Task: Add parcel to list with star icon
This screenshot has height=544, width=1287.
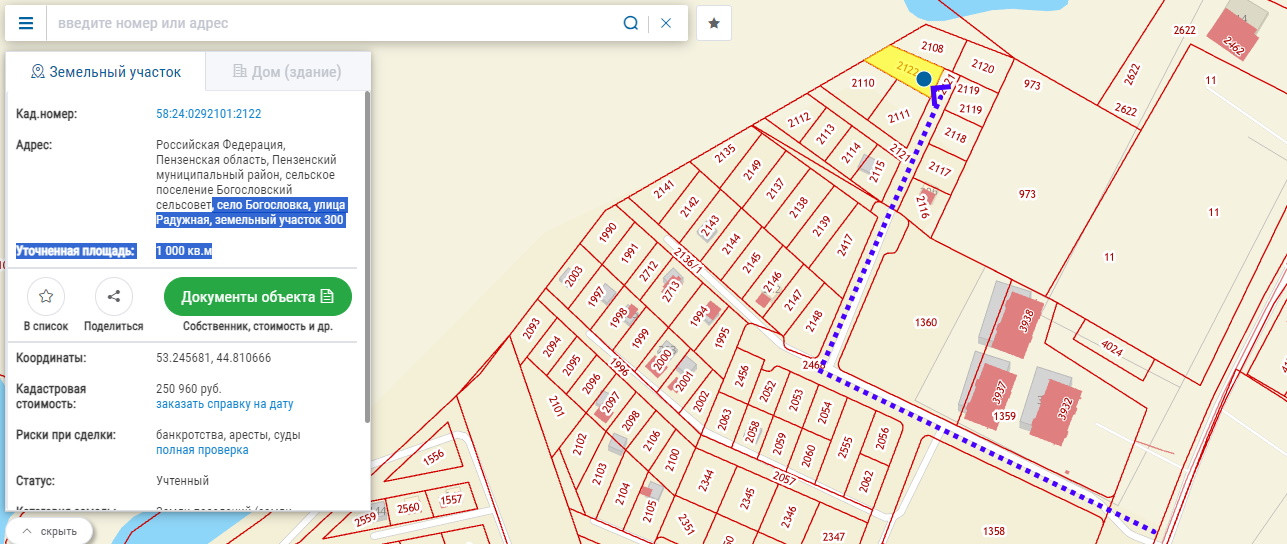Action: click(x=46, y=297)
